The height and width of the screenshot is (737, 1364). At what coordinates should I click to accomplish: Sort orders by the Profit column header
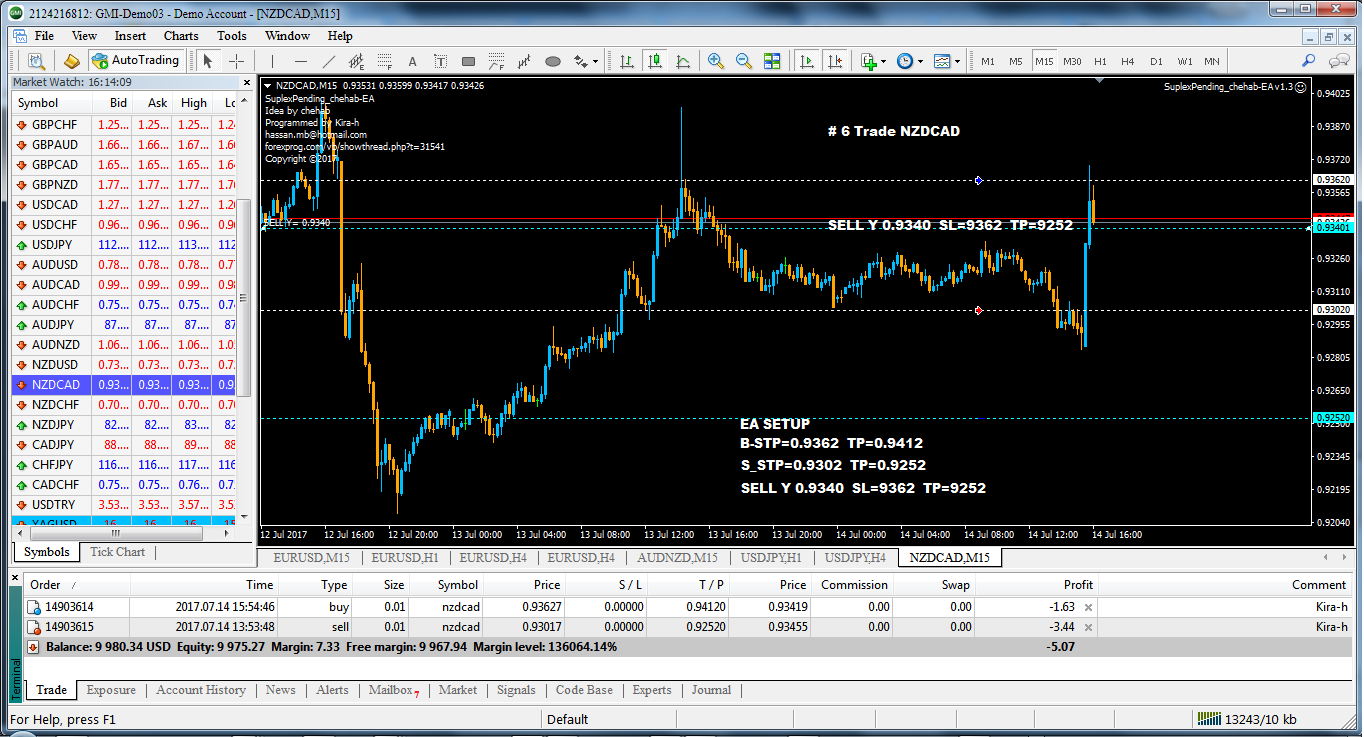tap(1036, 585)
